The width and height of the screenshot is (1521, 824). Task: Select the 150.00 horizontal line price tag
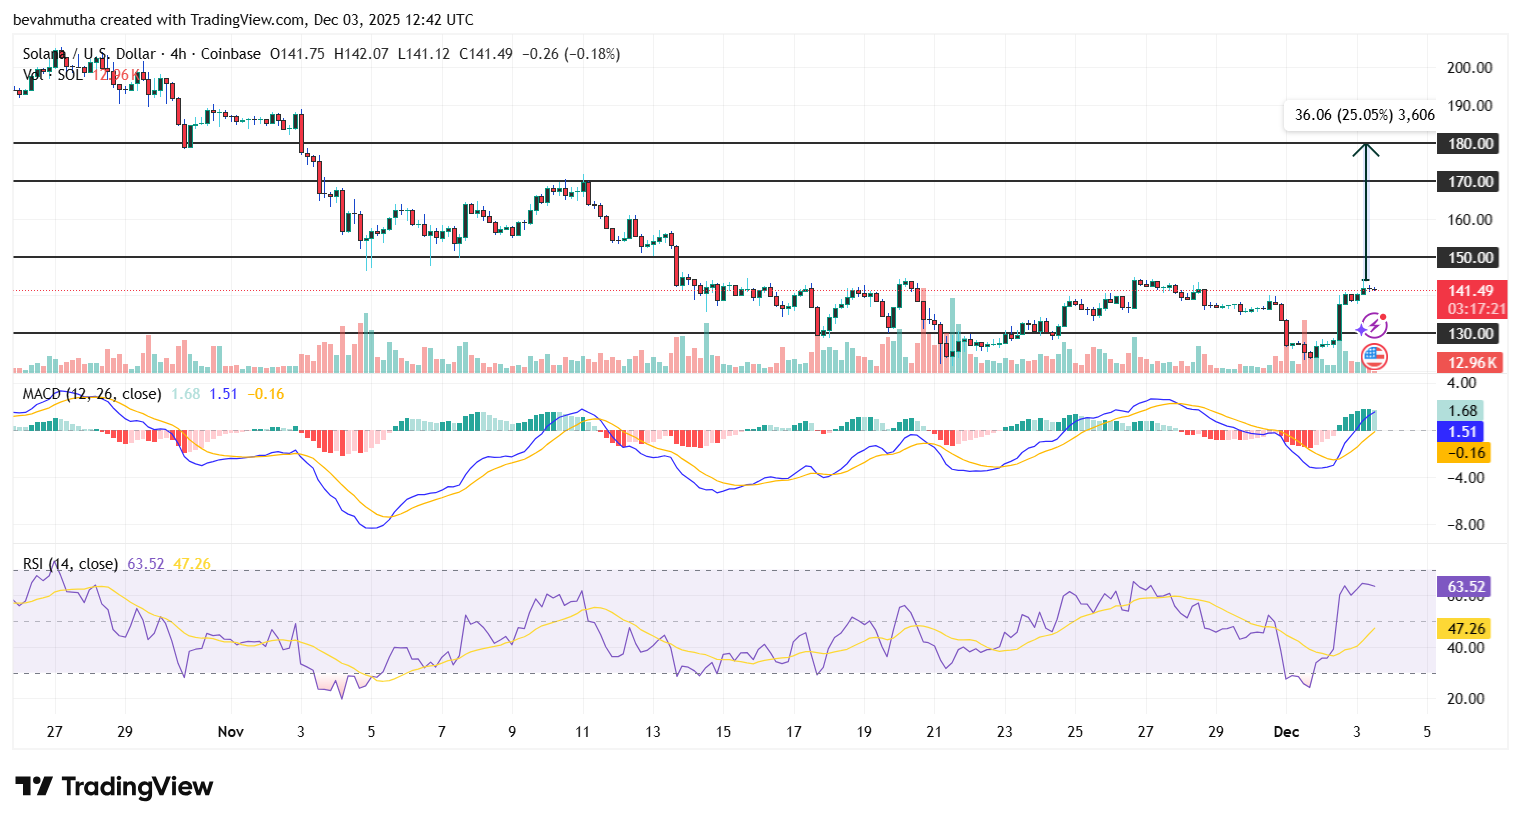pyautogui.click(x=1470, y=258)
